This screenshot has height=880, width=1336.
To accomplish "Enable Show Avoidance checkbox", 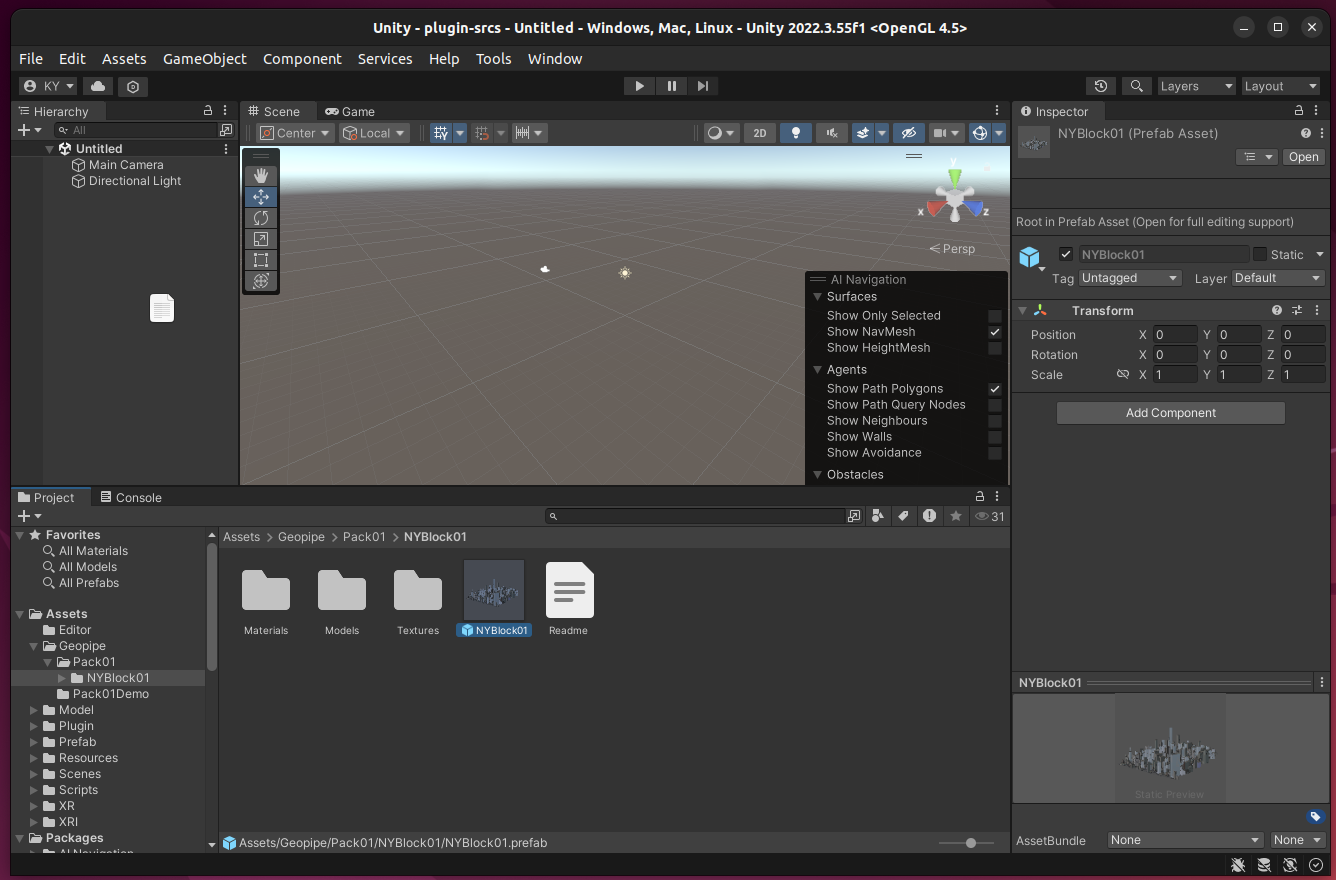I will pyautogui.click(x=995, y=453).
